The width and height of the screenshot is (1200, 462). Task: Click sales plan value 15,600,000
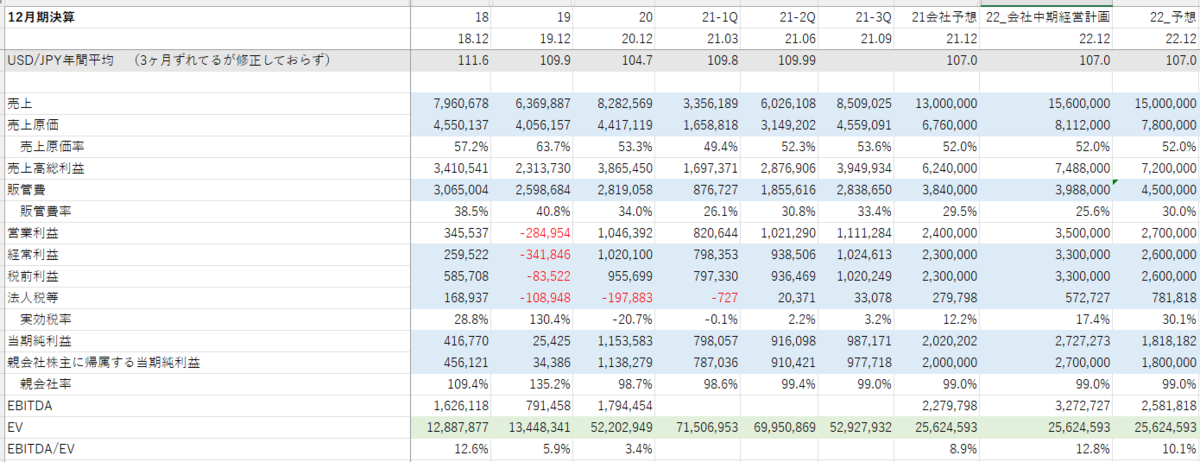point(1079,103)
